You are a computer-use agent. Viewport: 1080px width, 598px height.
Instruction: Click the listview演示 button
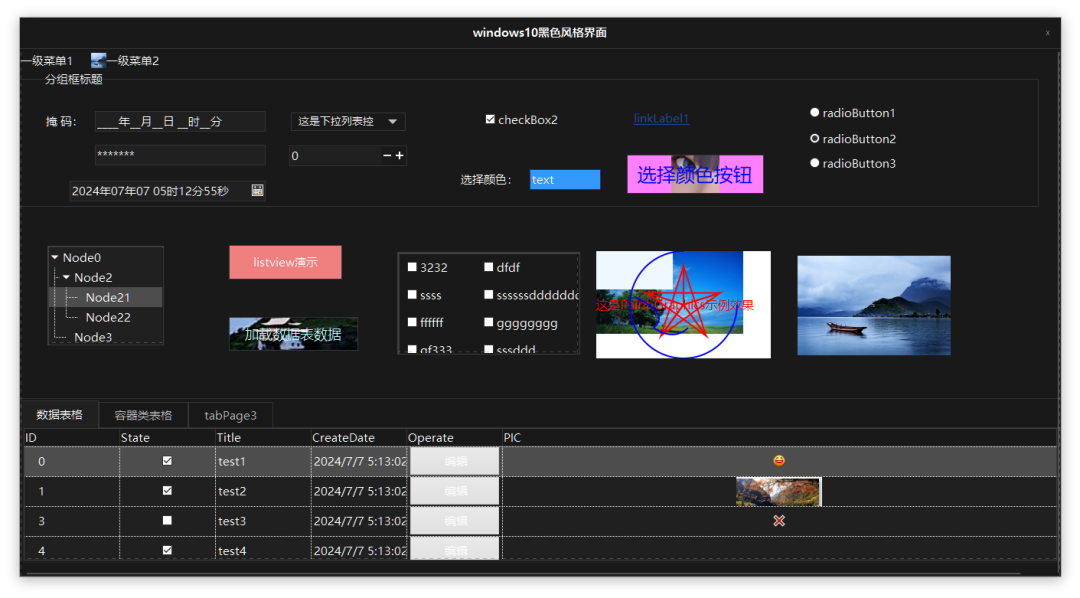285,262
